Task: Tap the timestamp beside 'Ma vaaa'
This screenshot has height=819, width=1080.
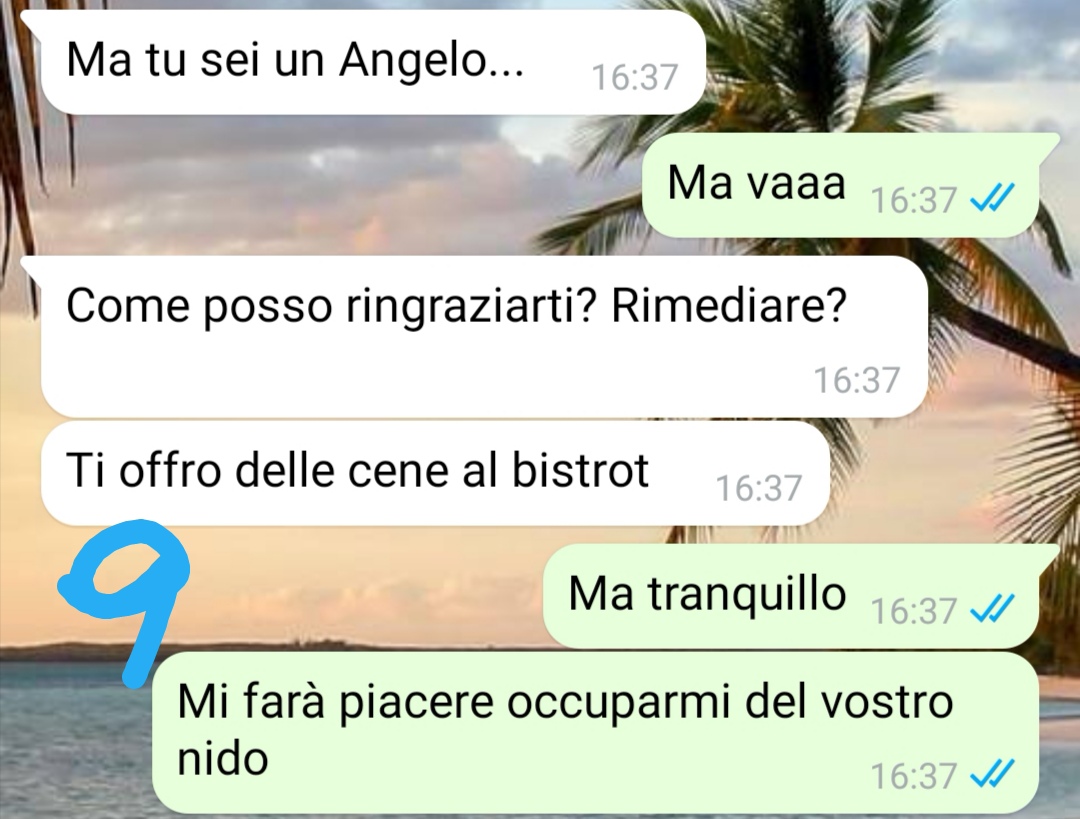Action: click(x=913, y=200)
